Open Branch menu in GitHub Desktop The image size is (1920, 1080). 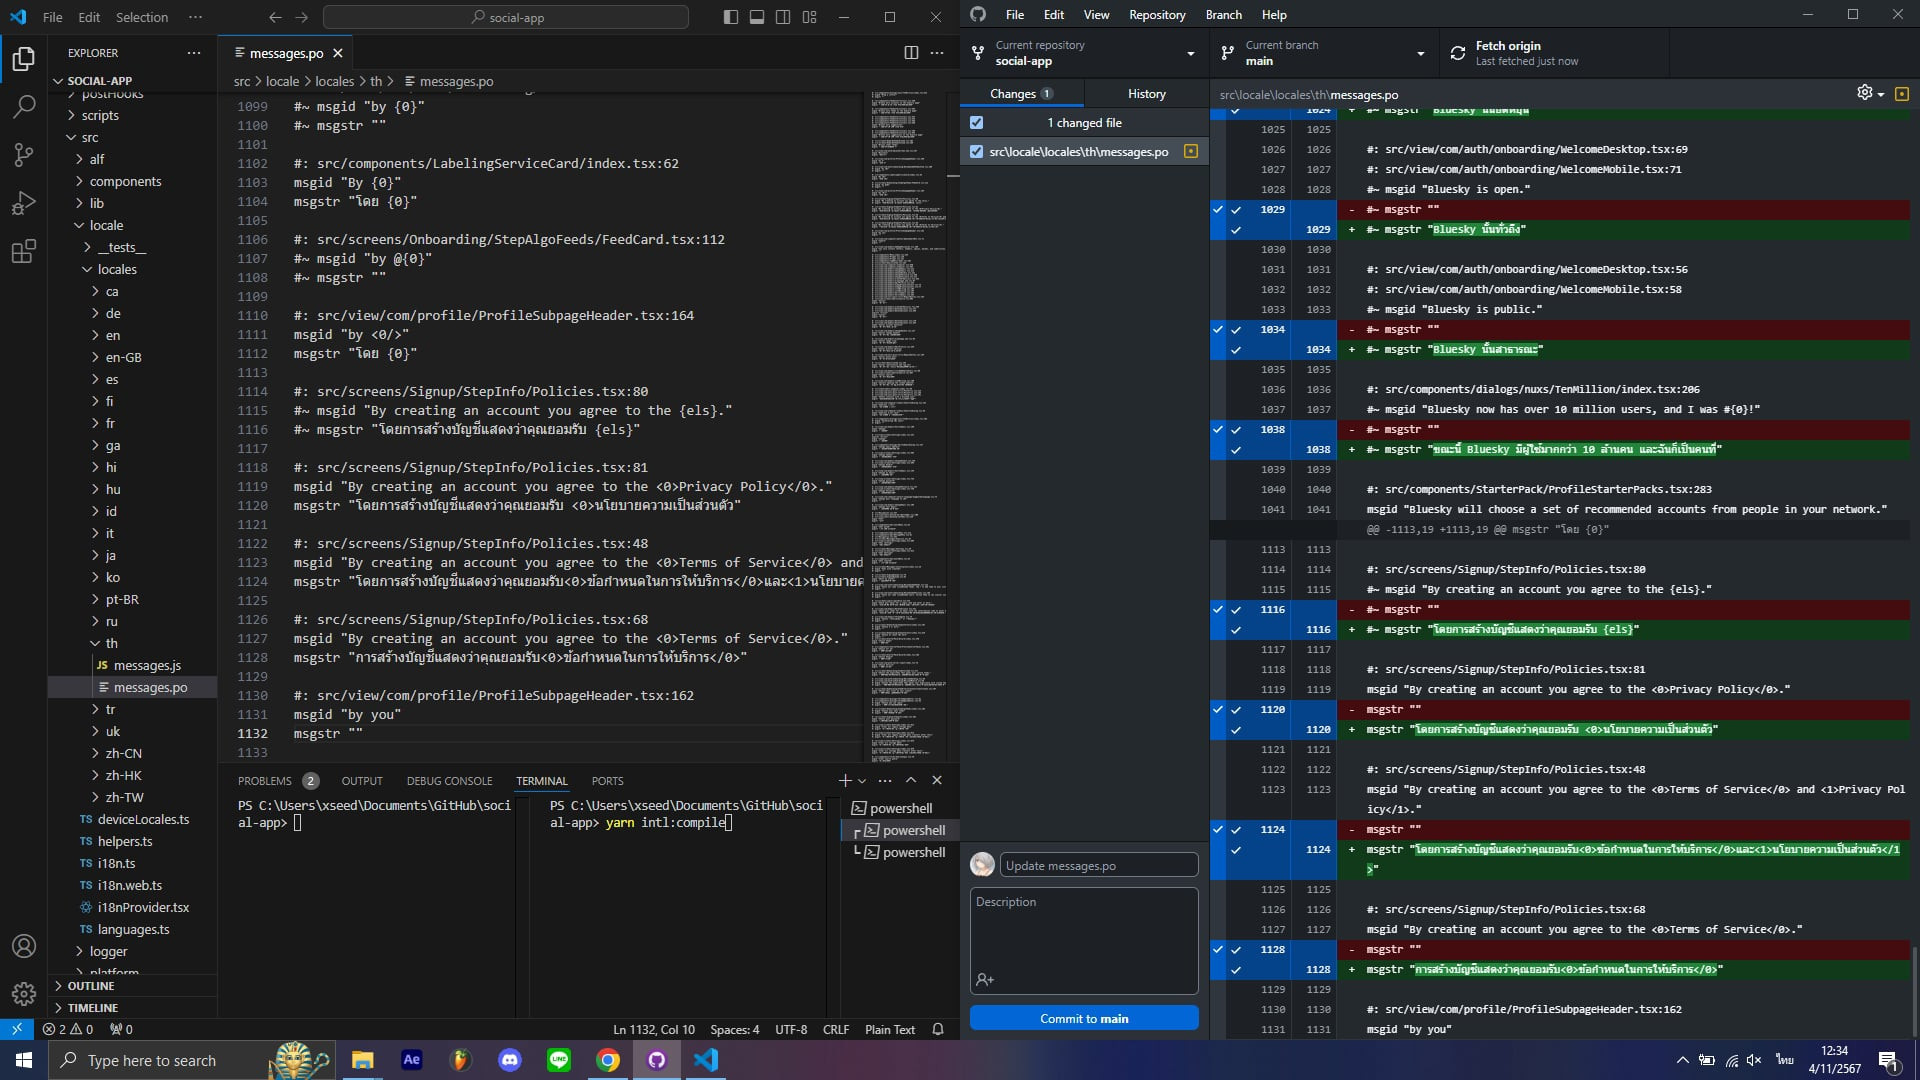point(1223,15)
